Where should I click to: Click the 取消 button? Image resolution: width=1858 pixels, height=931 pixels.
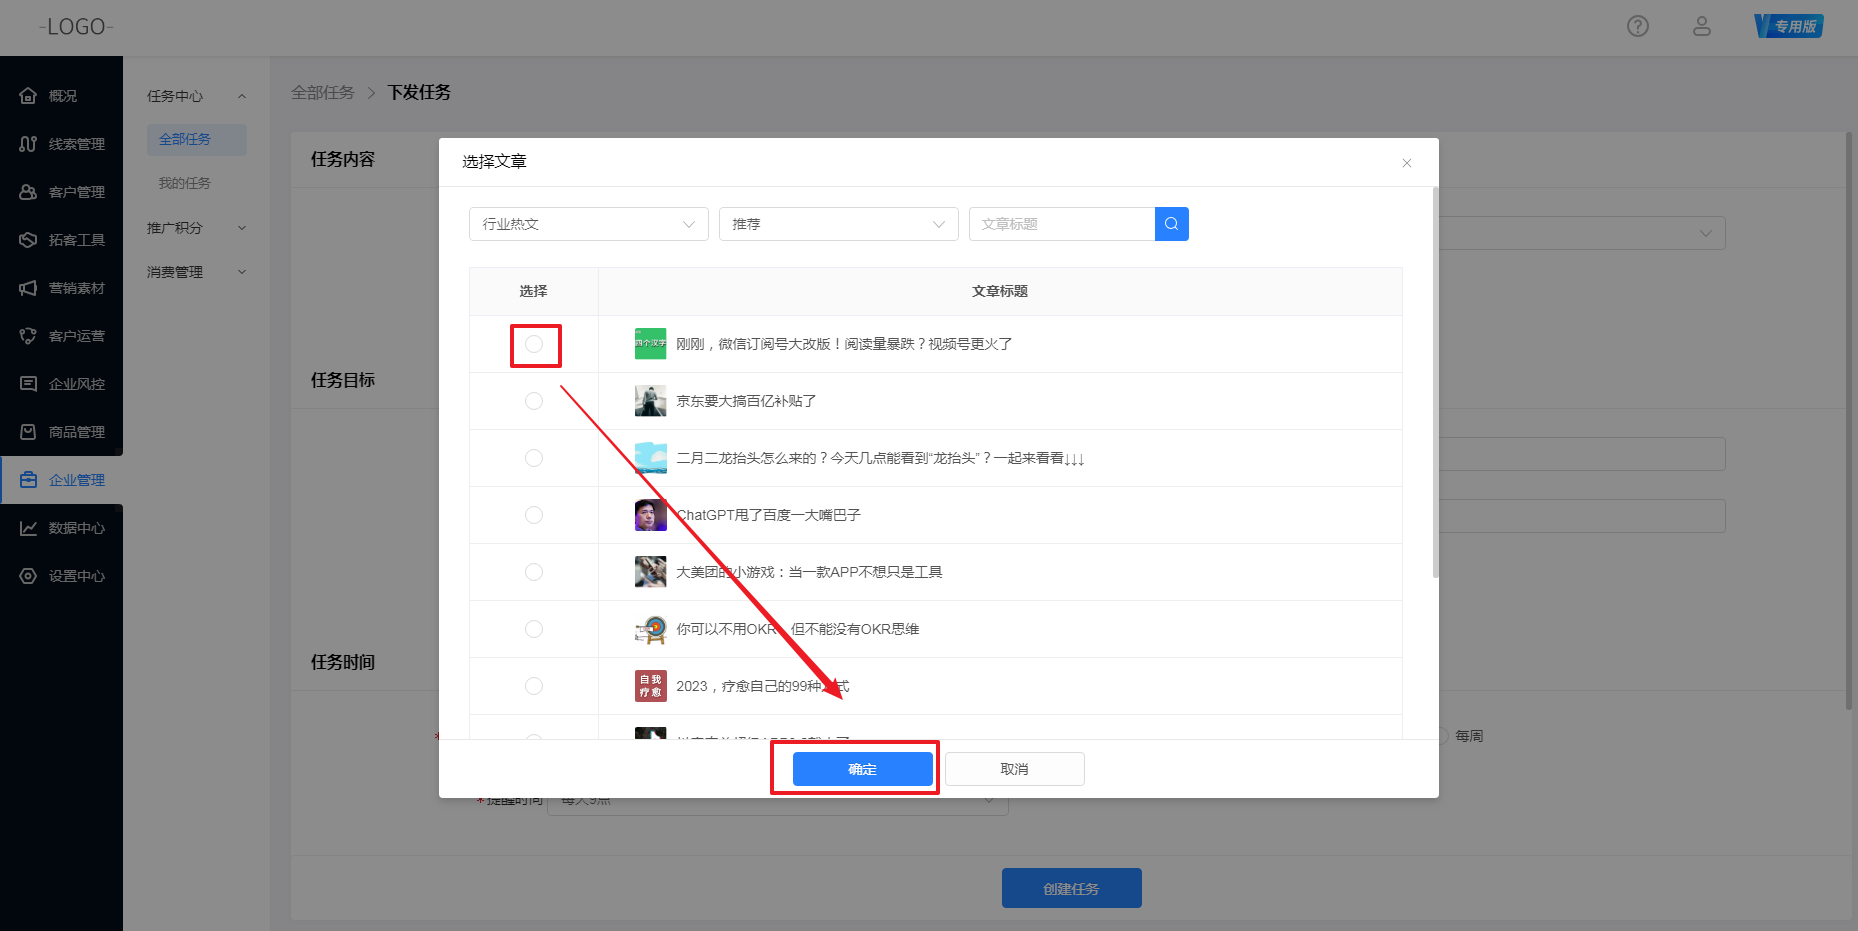1014,769
